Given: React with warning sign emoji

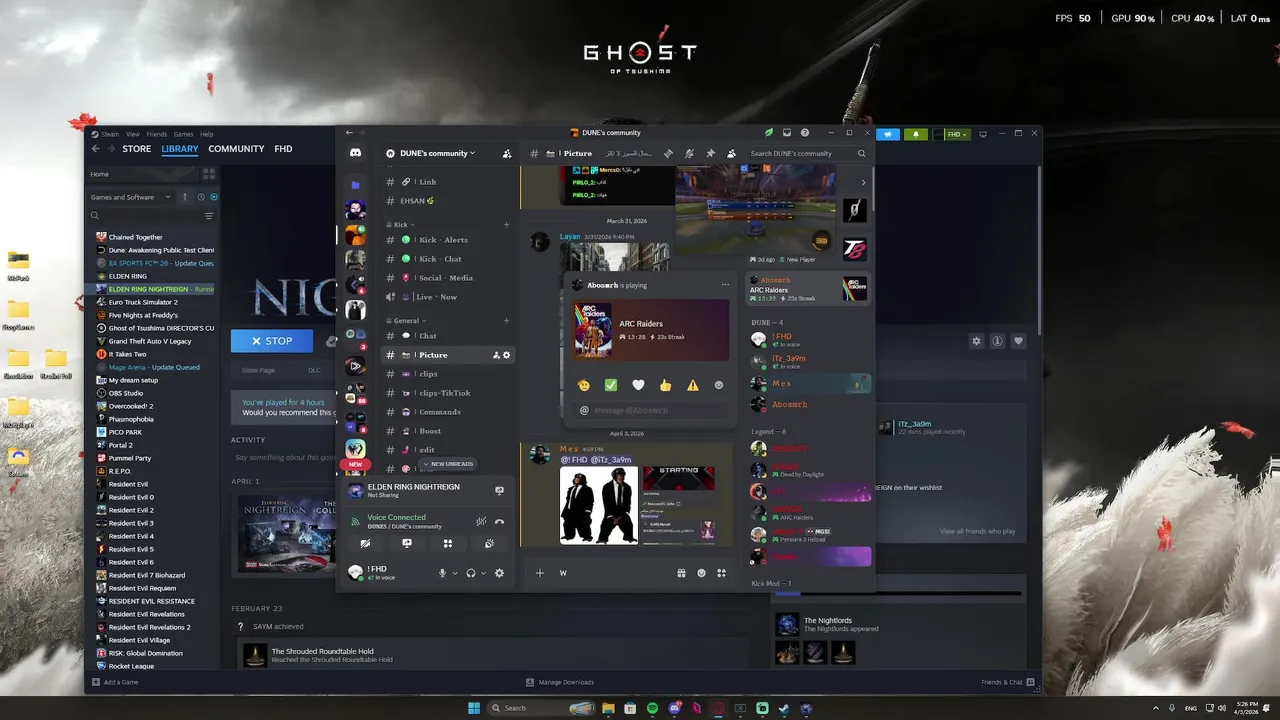Looking at the screenshot, I should [692, 385].
